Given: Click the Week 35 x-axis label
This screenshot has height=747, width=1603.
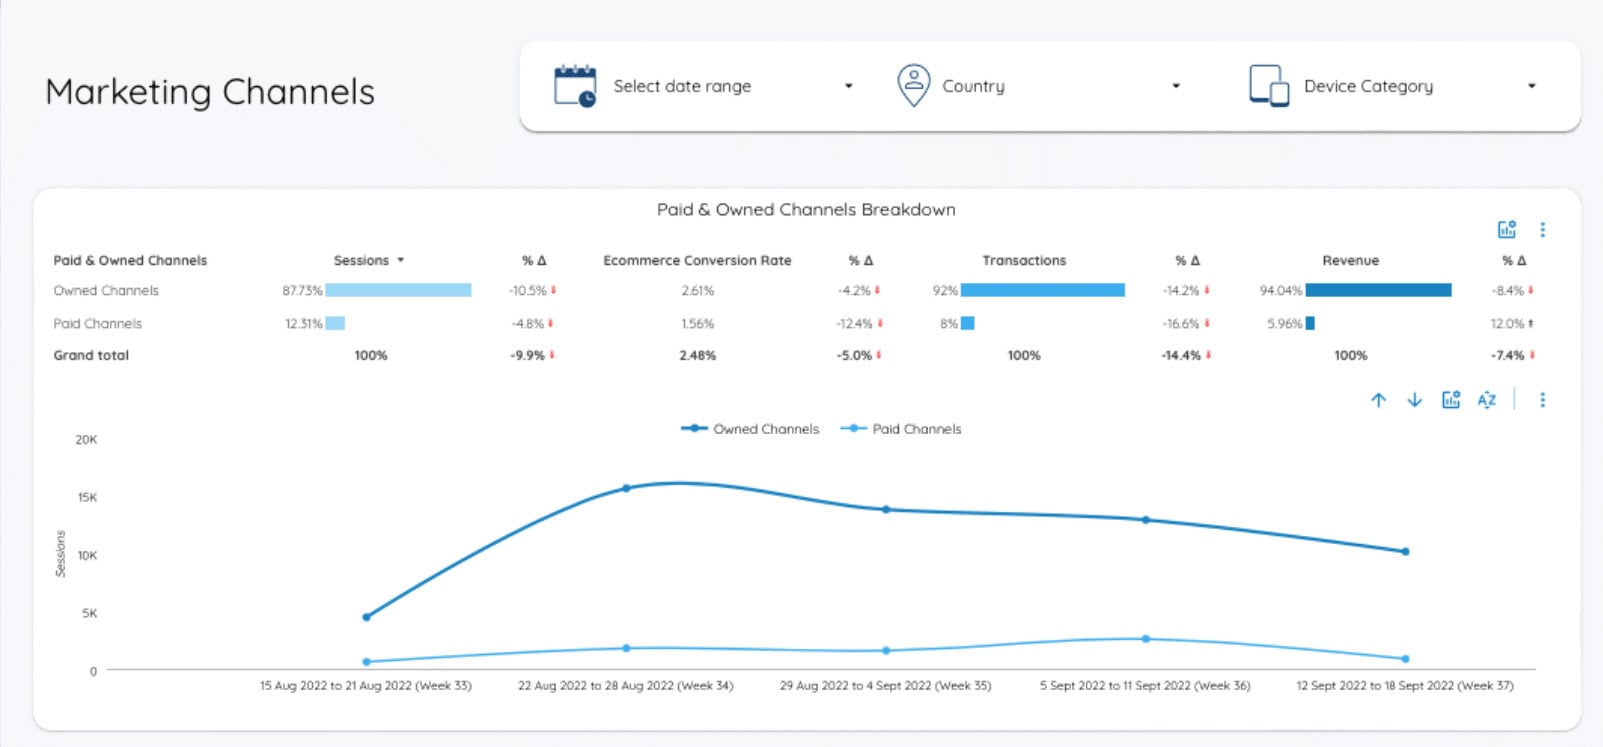Looking at the screenshot, I should tap(885, 686).
